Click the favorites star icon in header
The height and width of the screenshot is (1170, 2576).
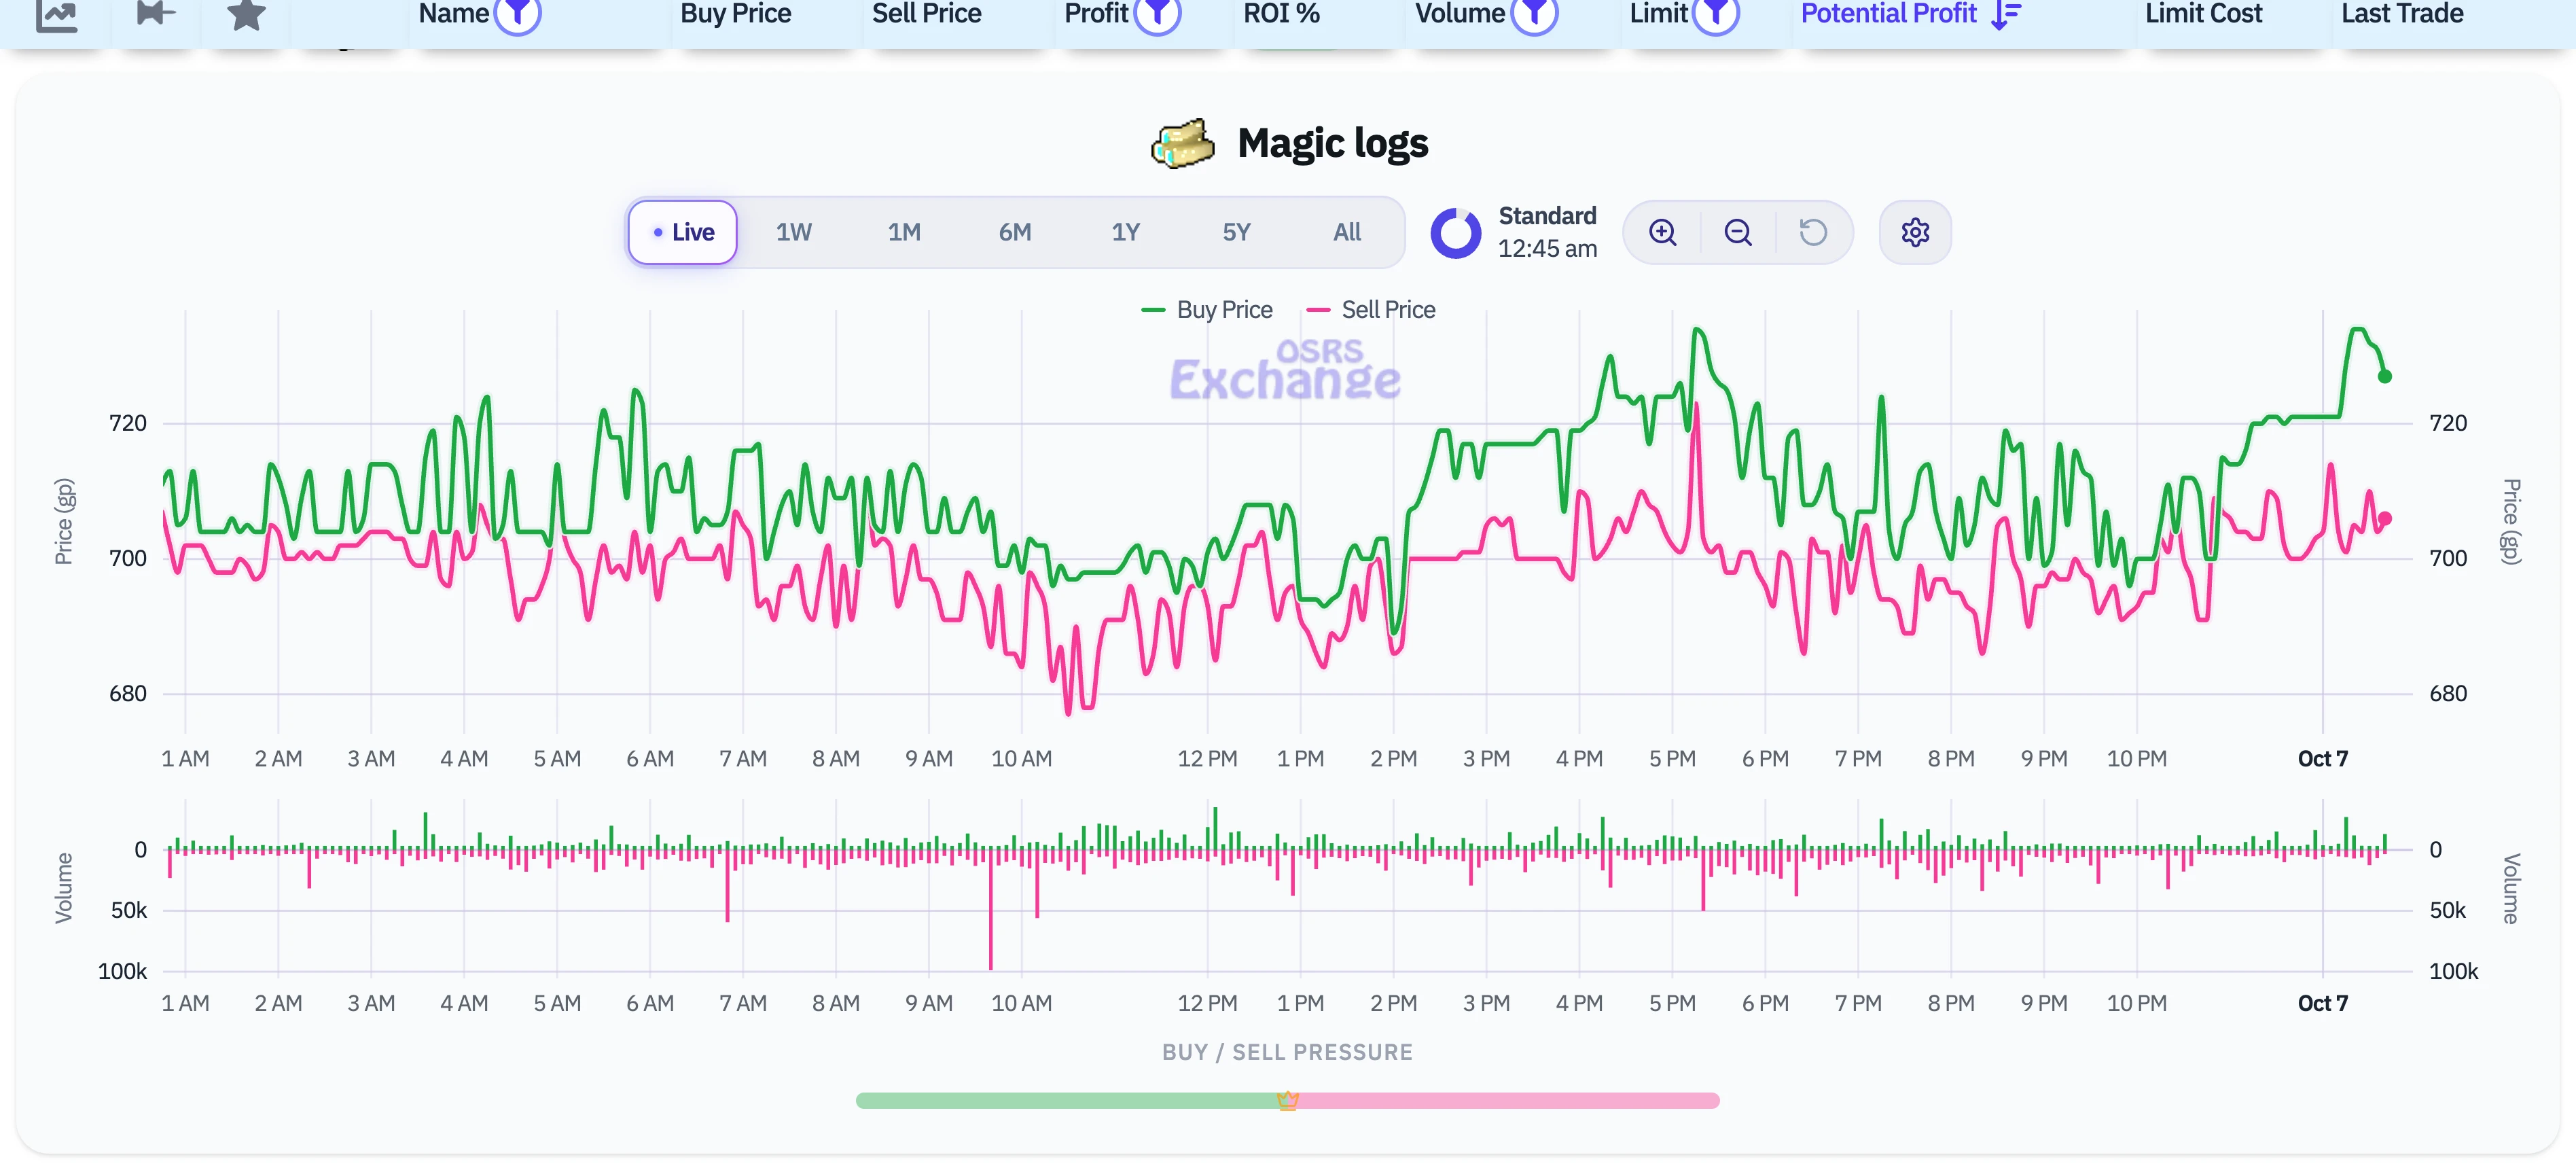click(246, 14)
